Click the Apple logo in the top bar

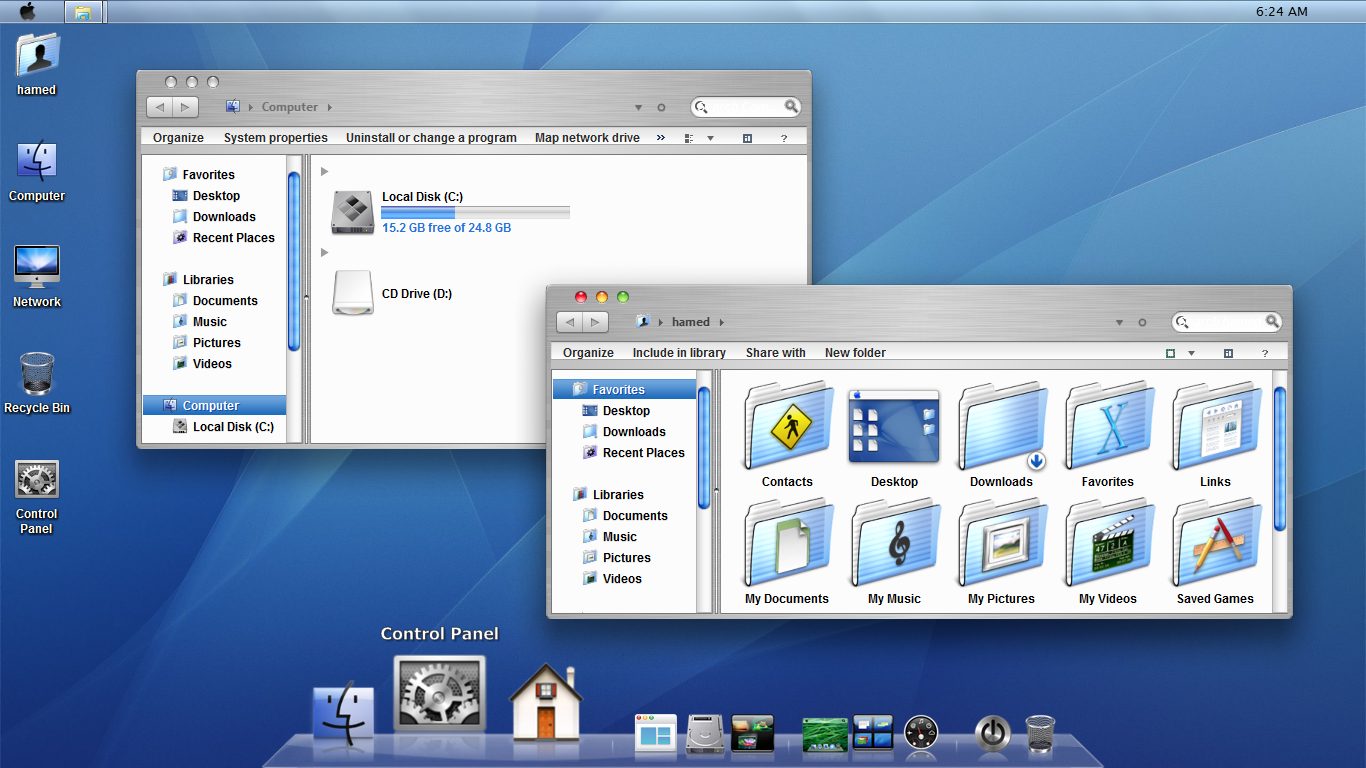point(27,11)
